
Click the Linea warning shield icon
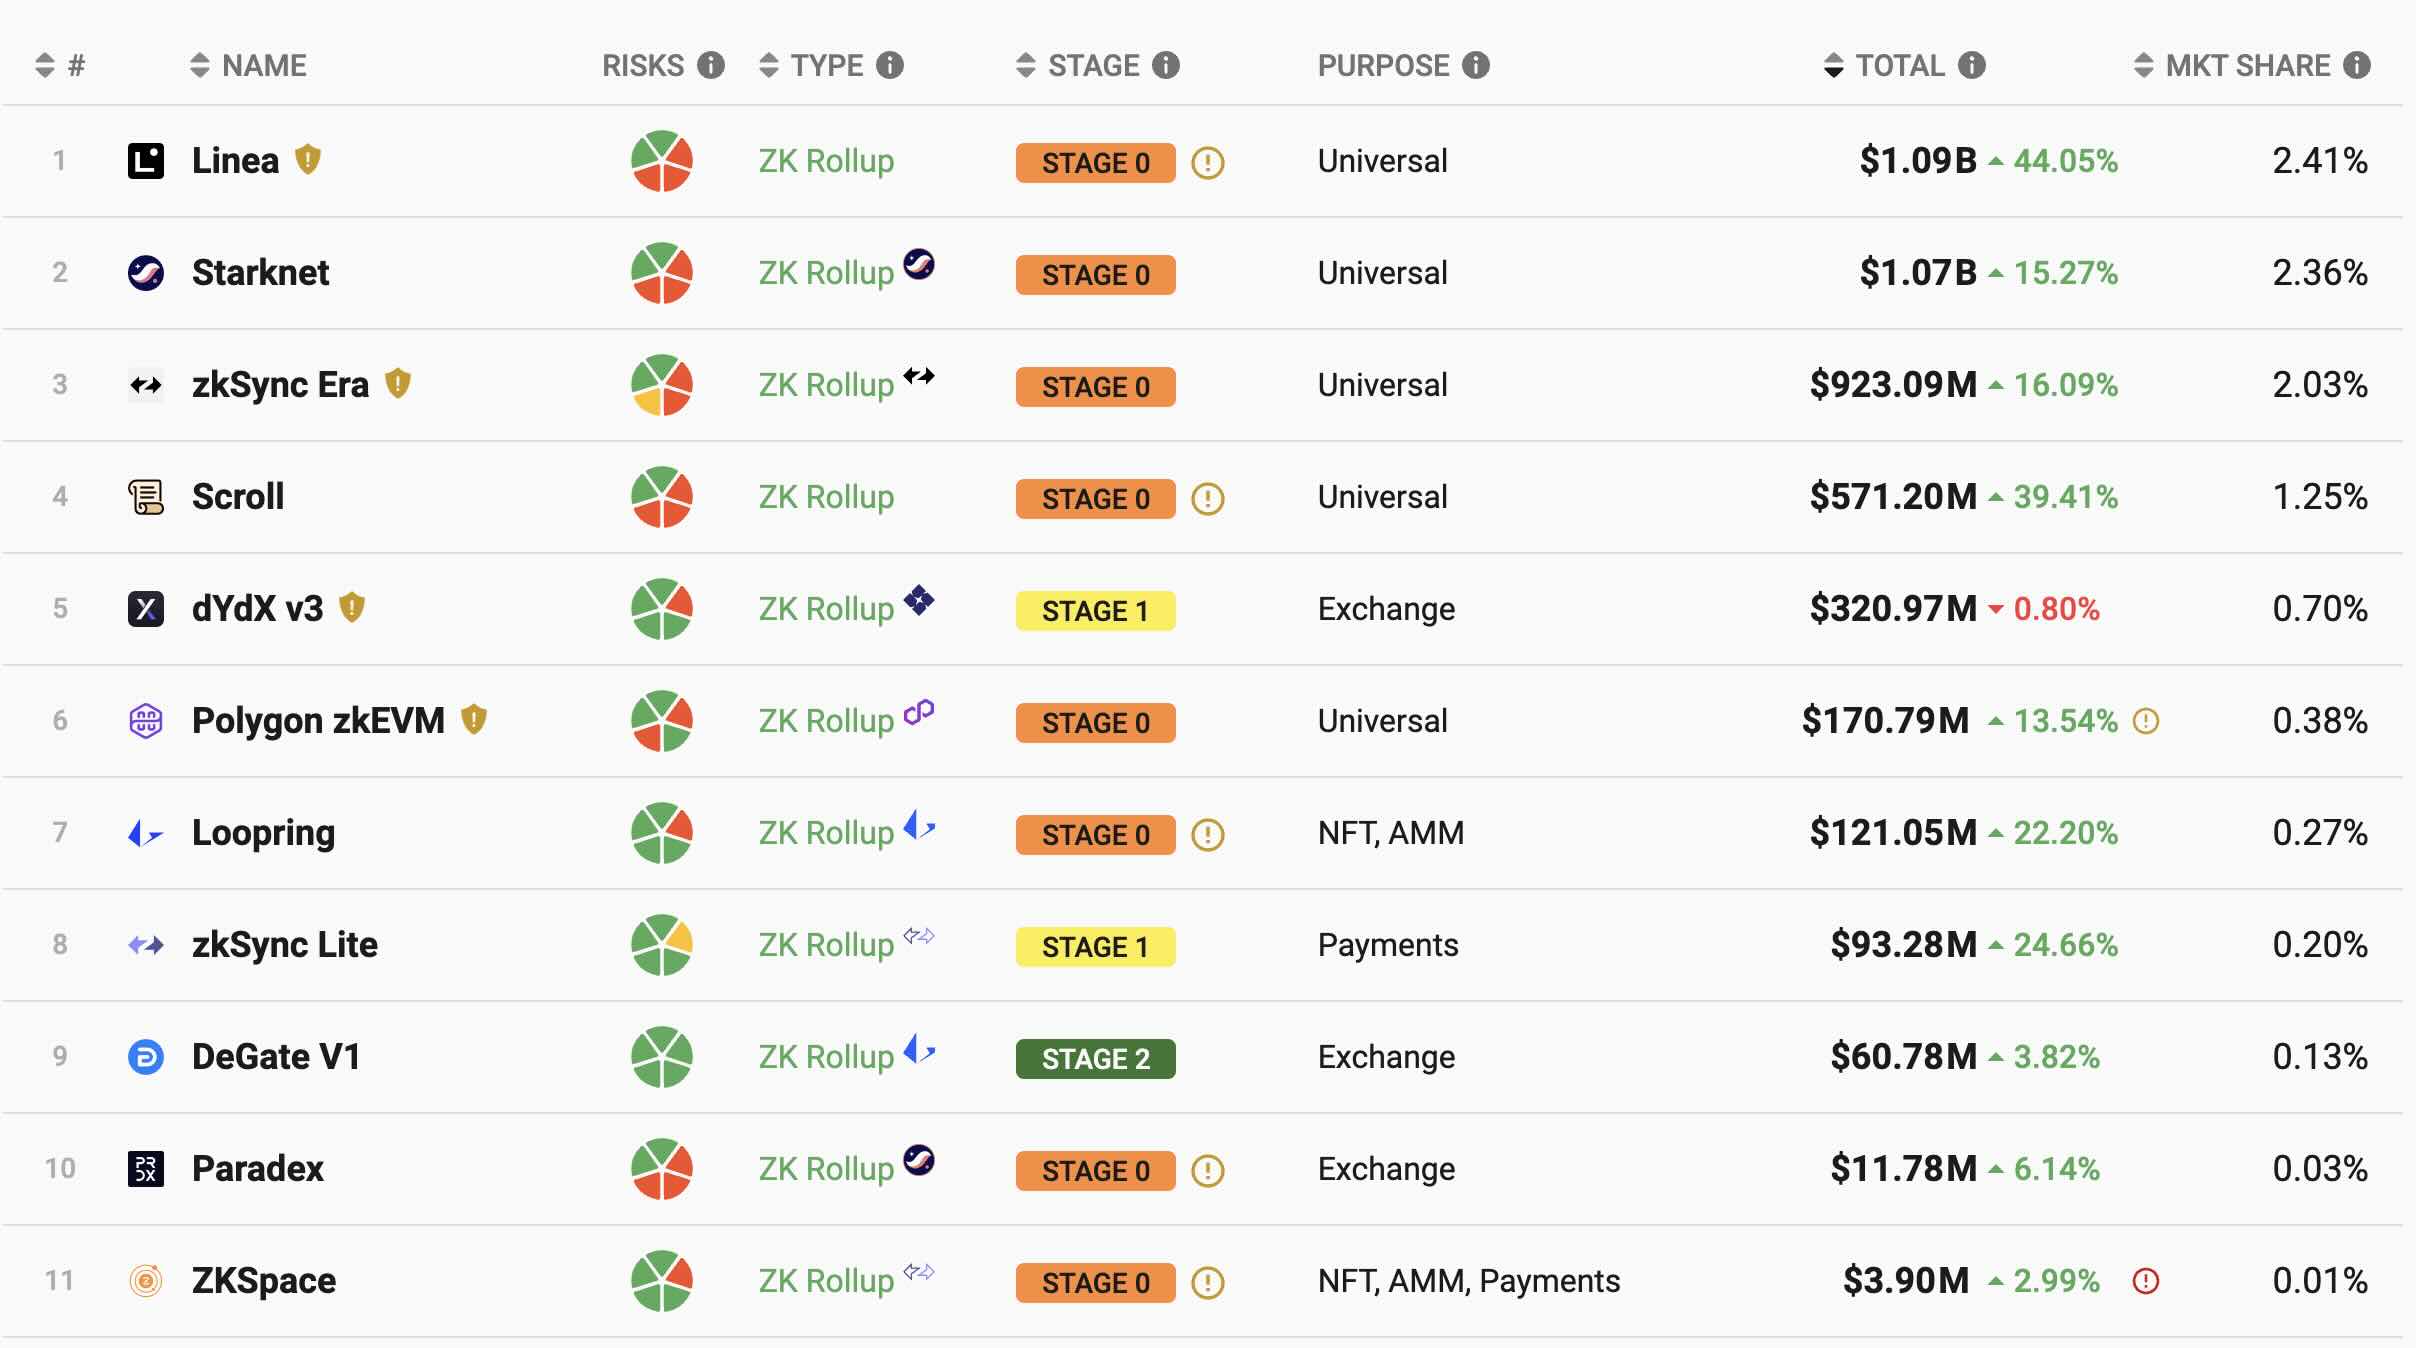(x=308, y=160)
